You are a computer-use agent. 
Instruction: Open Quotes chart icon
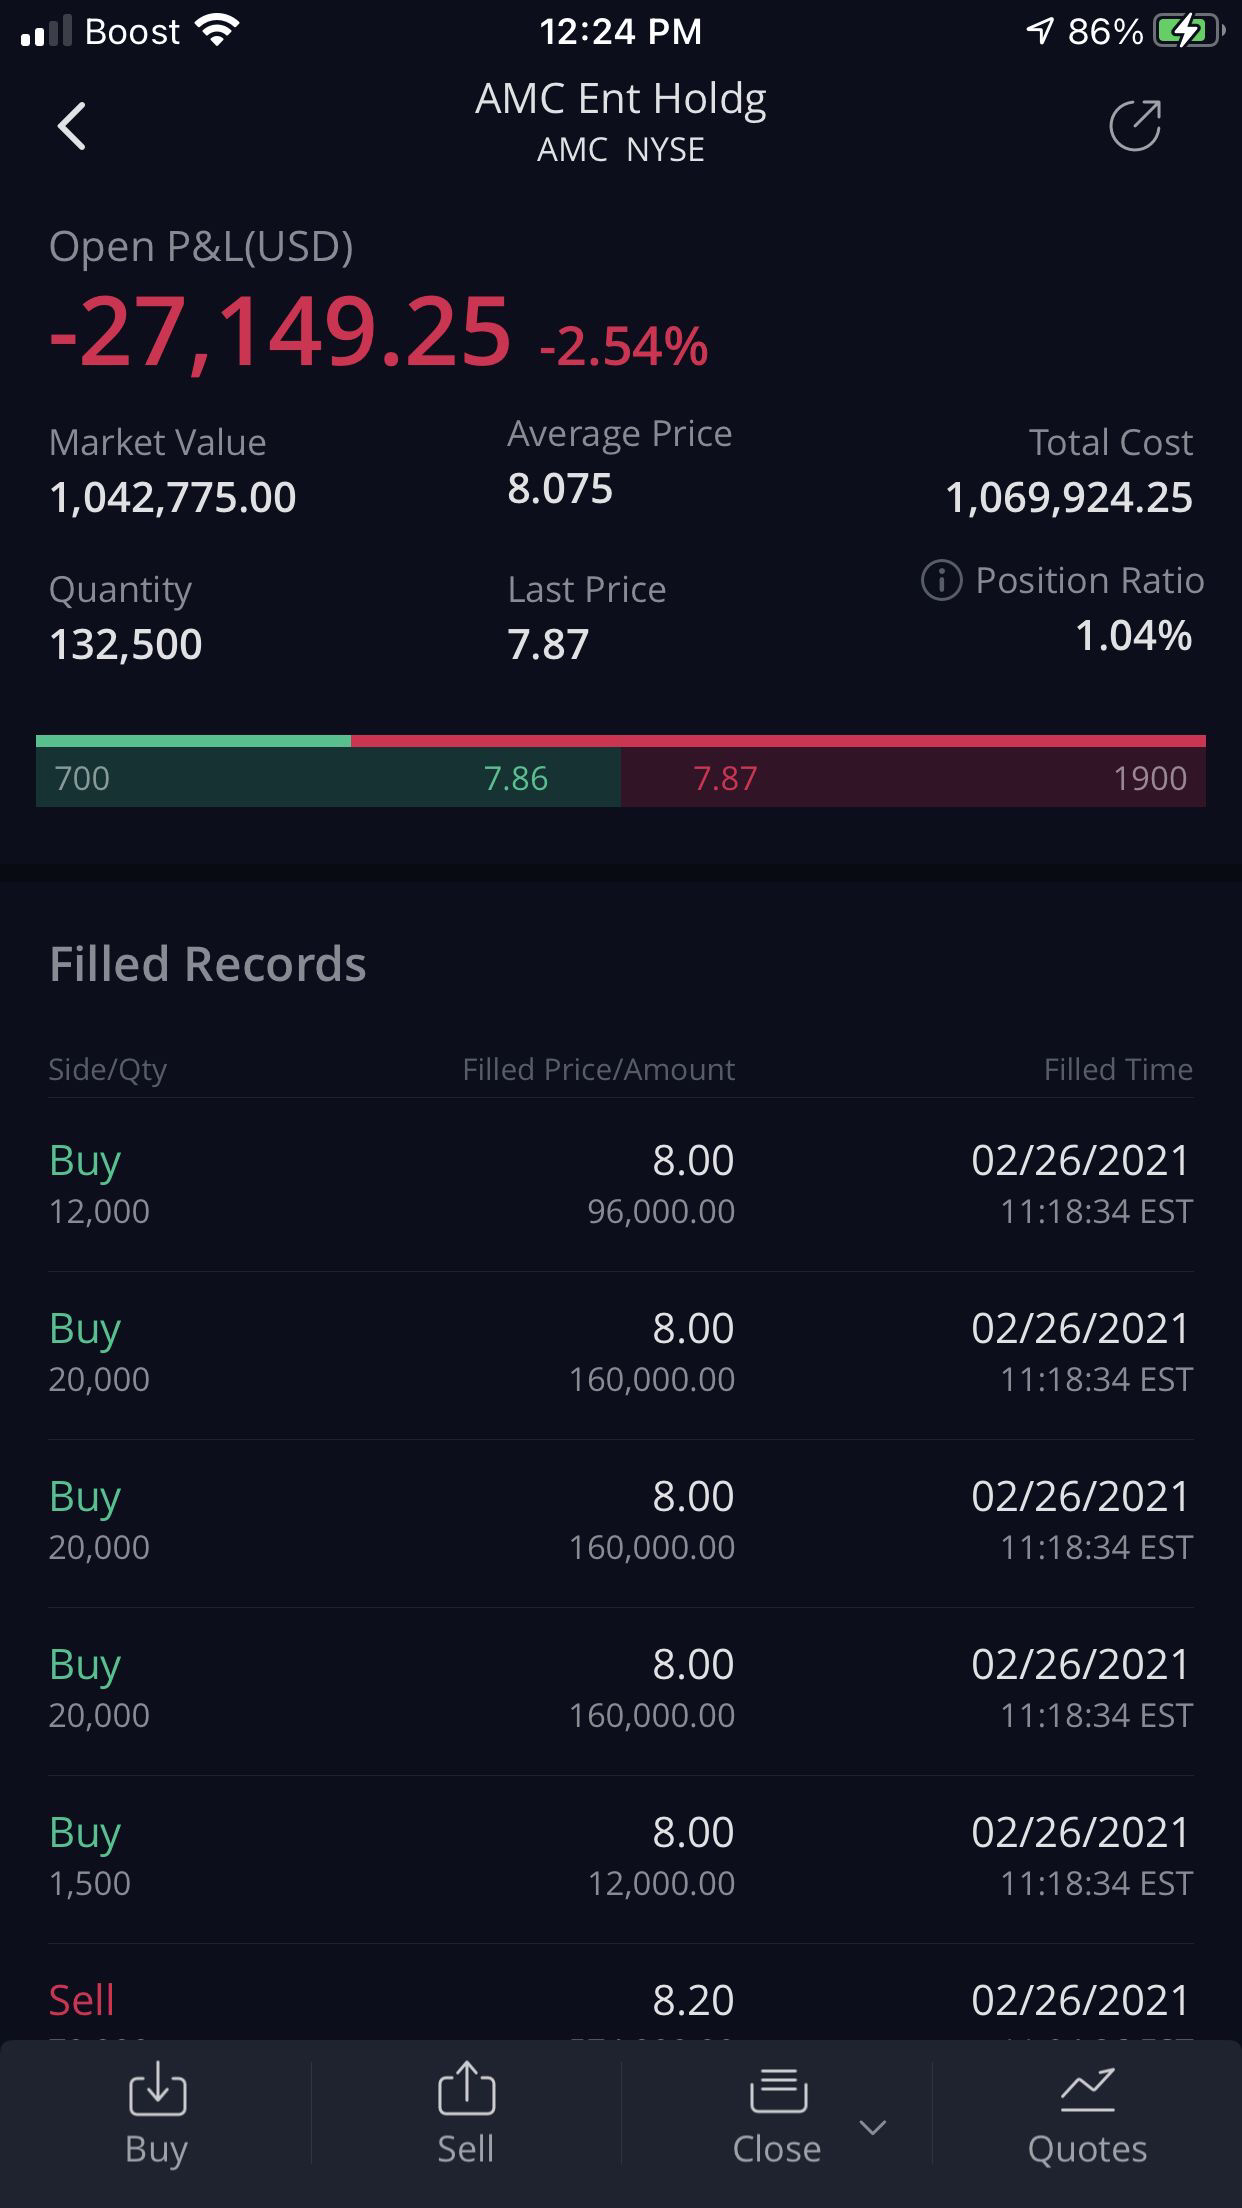(x=1087, y=2092)
